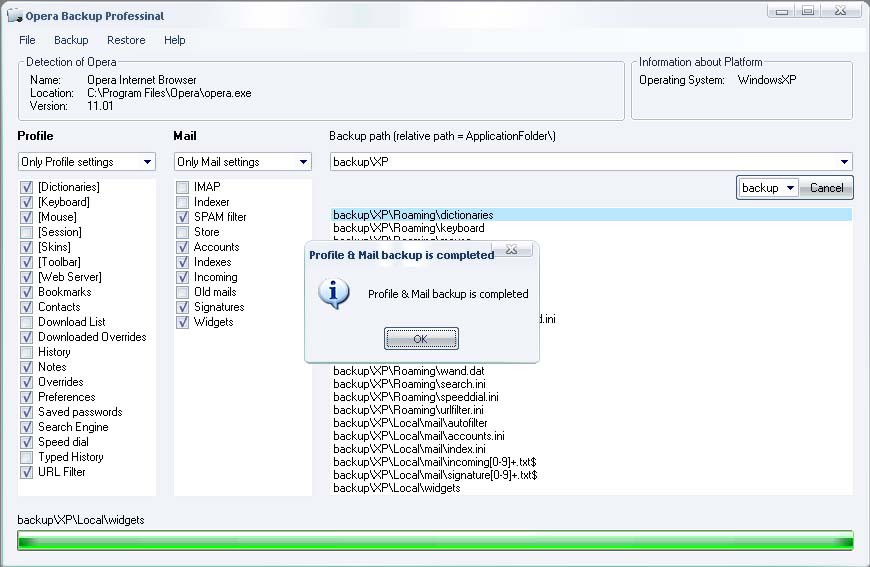This screenshot has height=567, width=870.
Task: Select log row backup\XP\Local\widgets in the list
Action: [591, 488]
